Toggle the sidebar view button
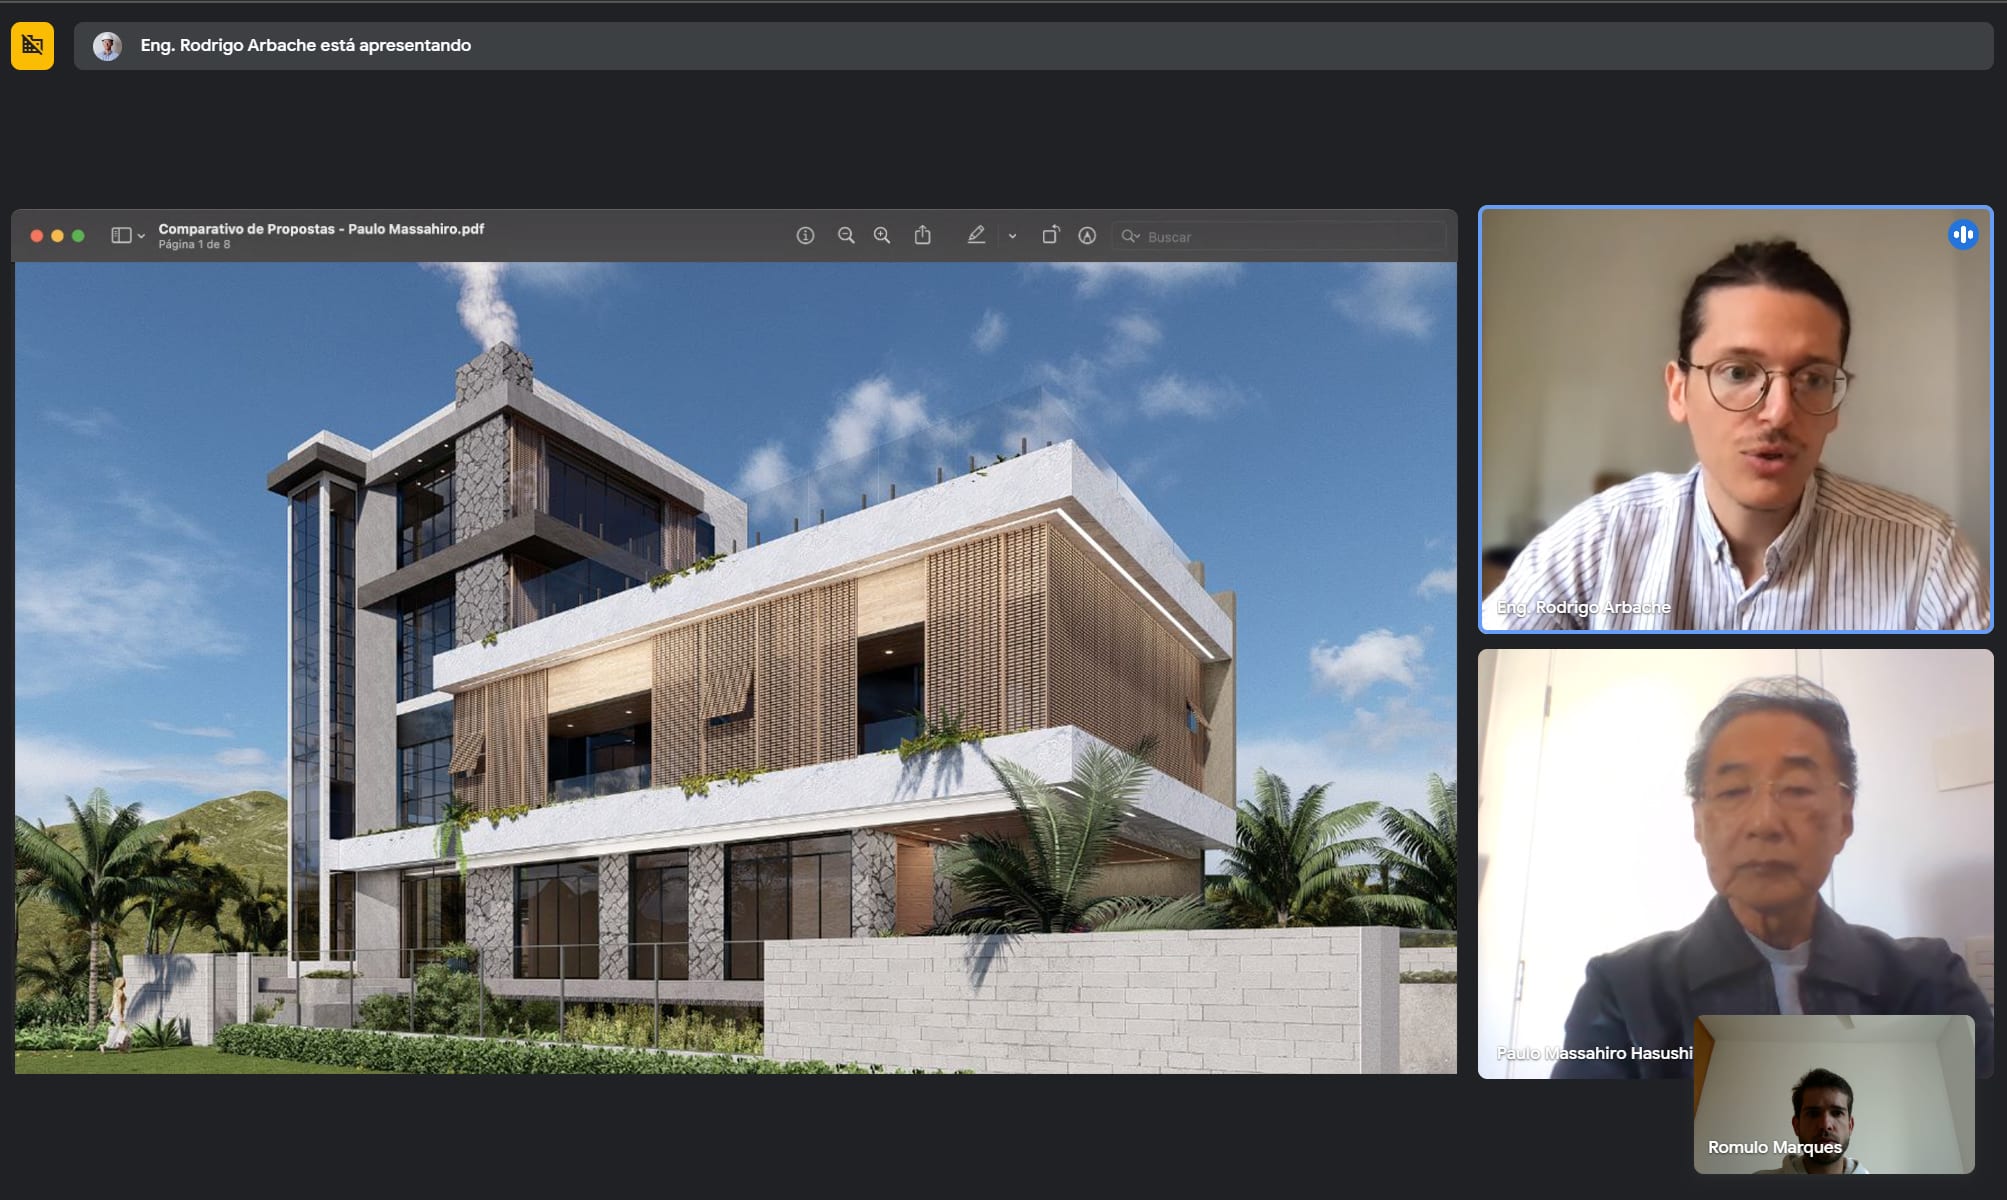This screenshot has width=2007, height=1200. [x=121, y=236]
